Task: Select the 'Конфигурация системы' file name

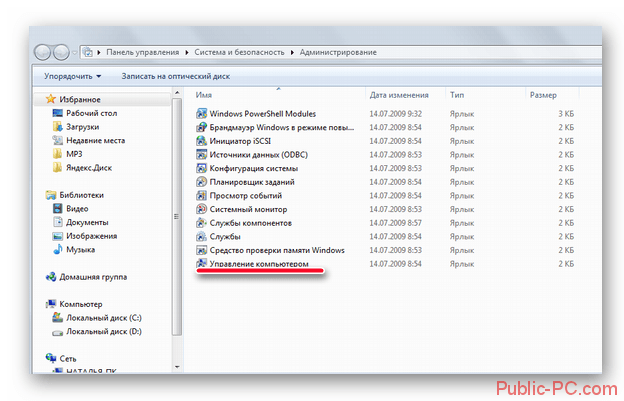Action: (254, 168)
